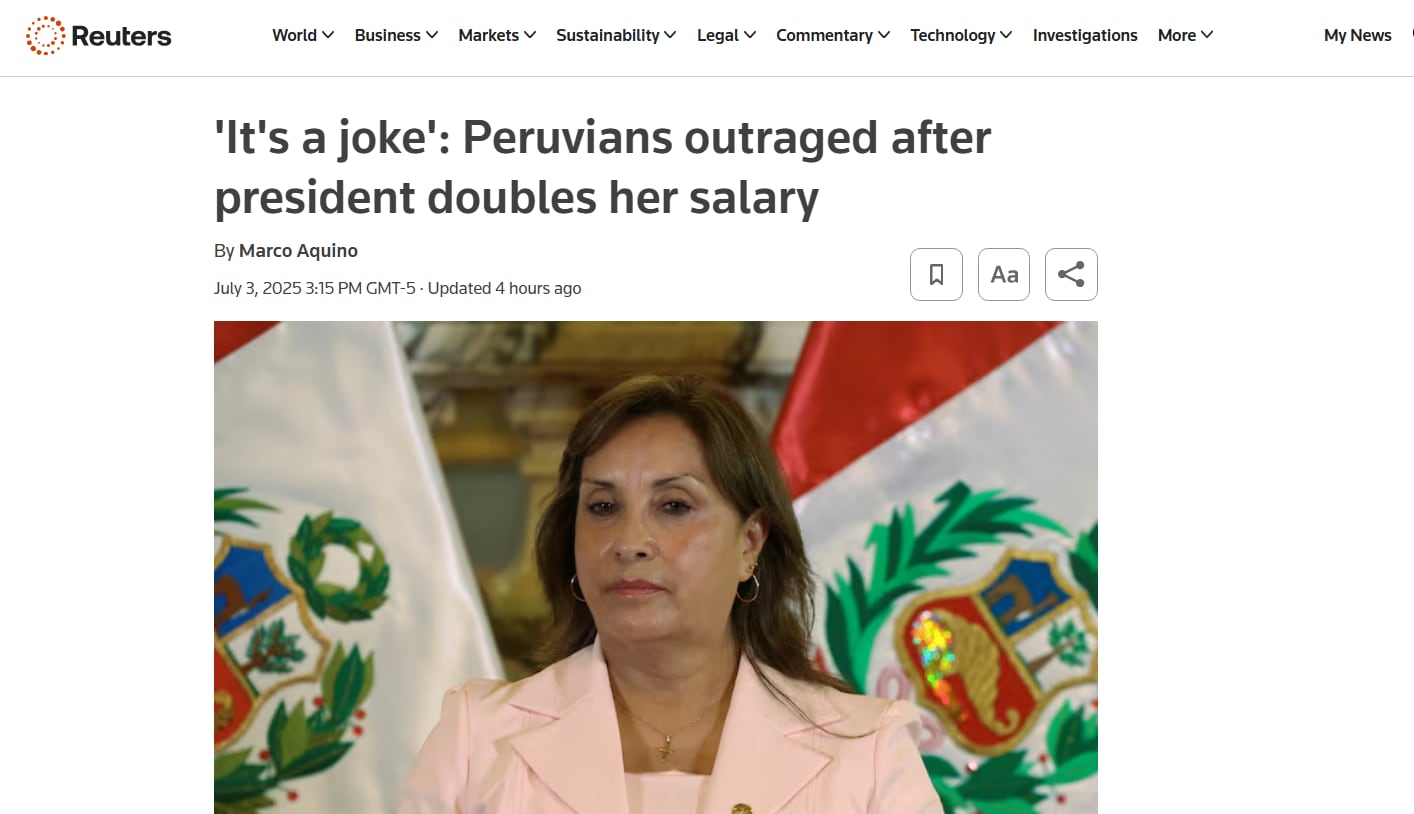This screenshot has height=814, width=1414.
Task: Bookmark this article with the save icon
Action: click(x=936, y=274)
